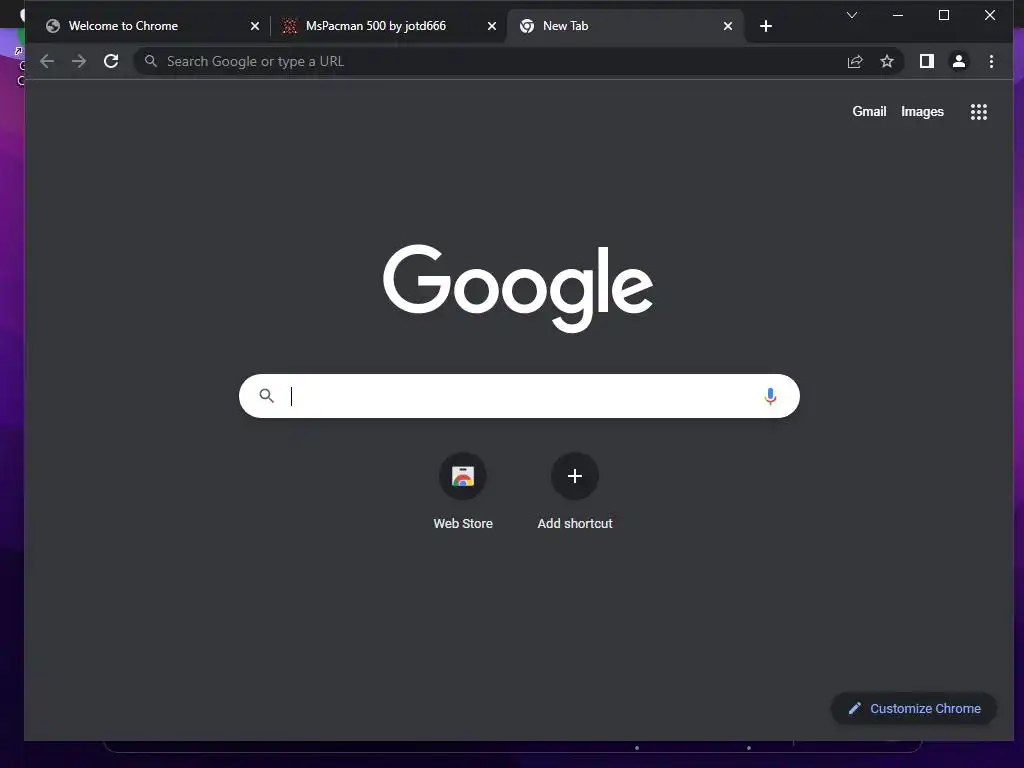Click the forward navigation arrow
This screenshot has height=768, width=1024.
click(x=79, y=61)
